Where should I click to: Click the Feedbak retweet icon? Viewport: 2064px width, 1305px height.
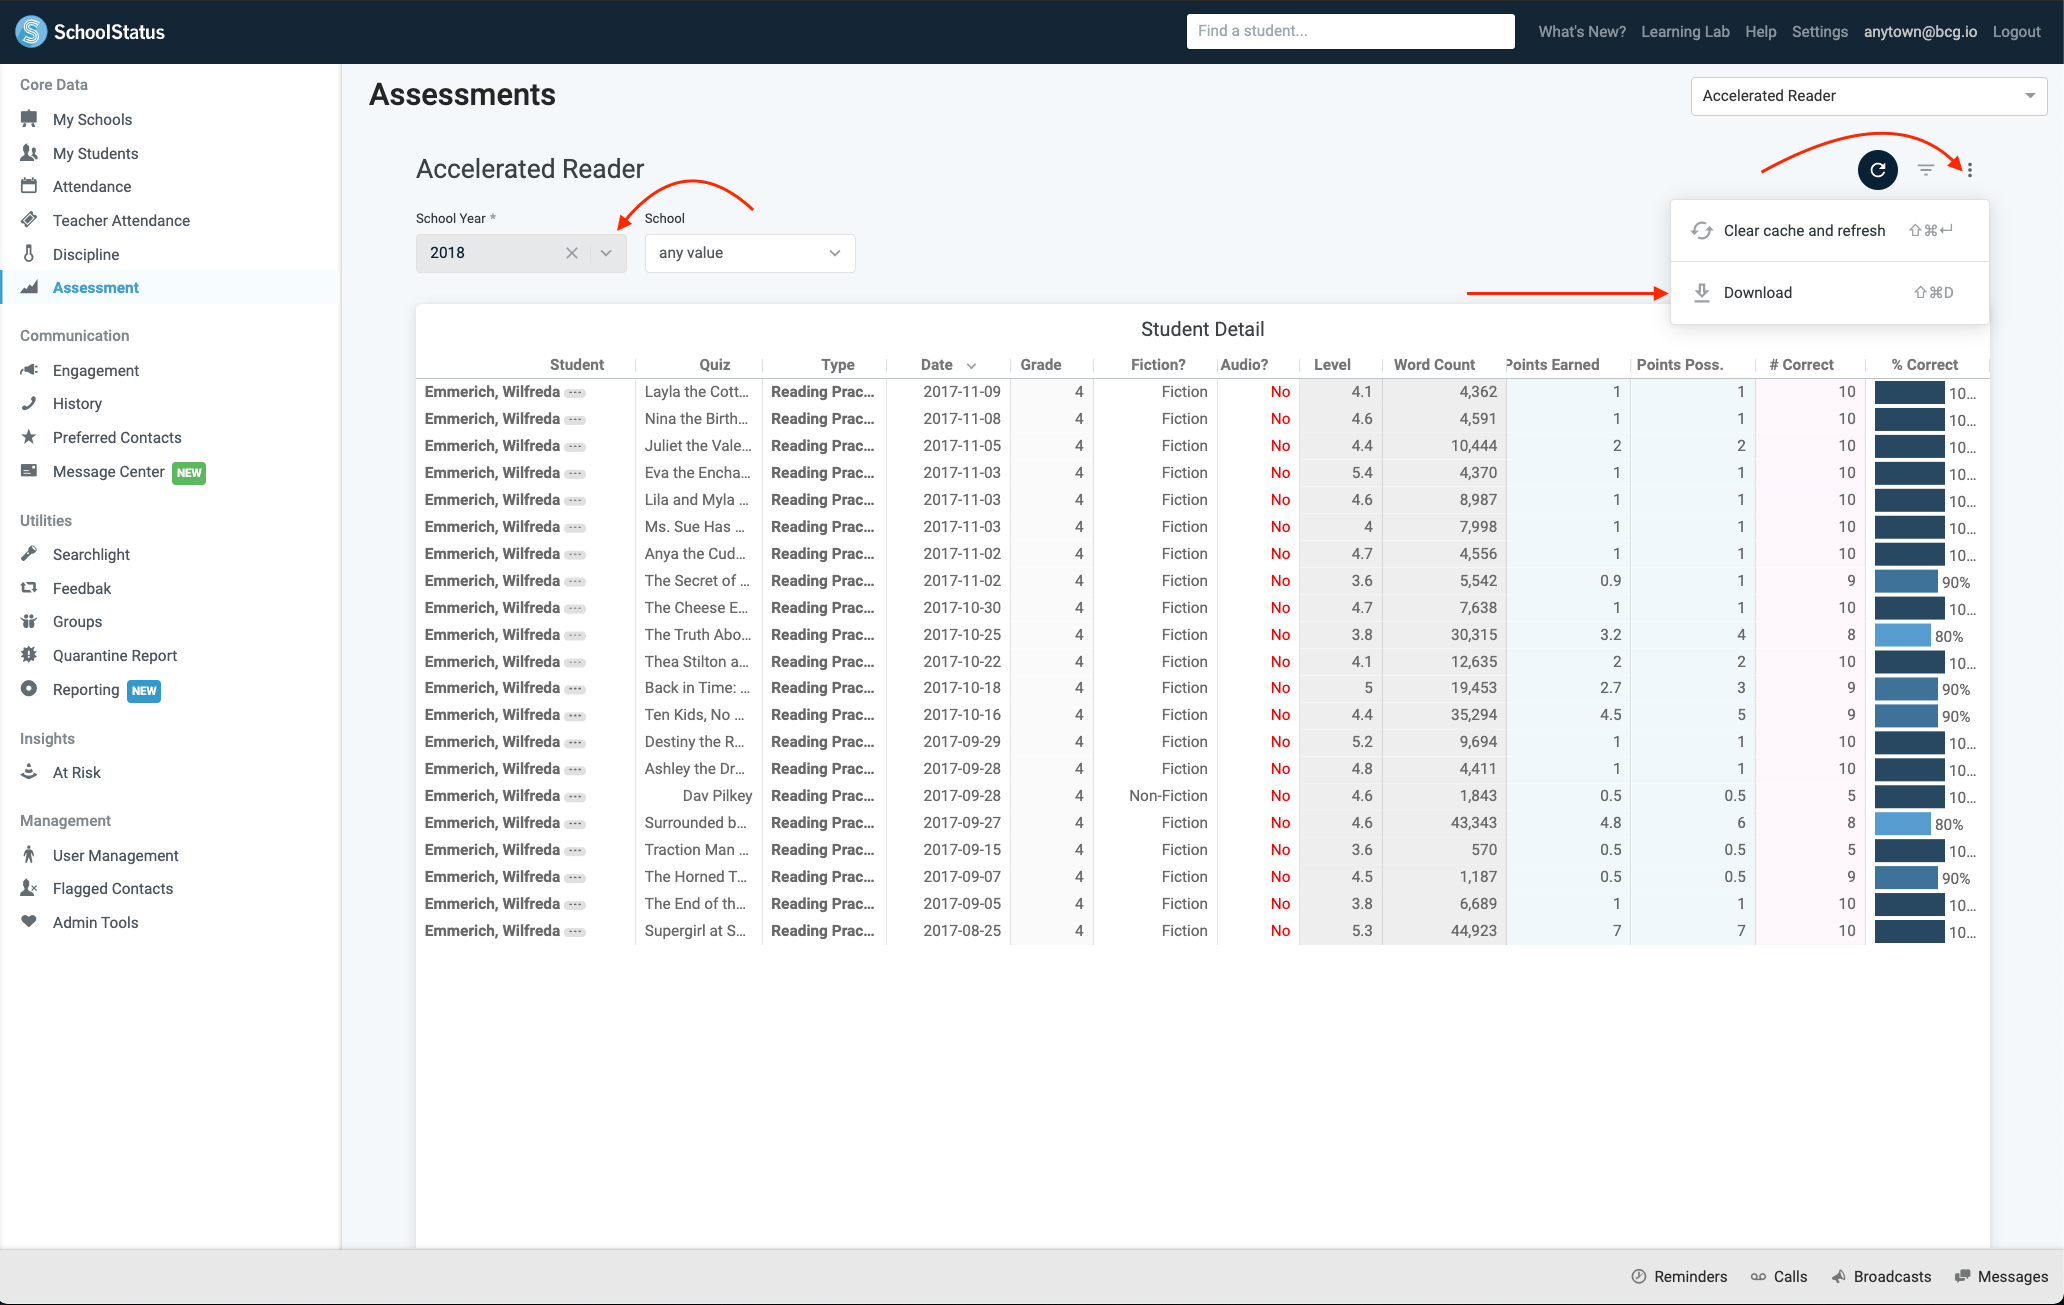coord(29,588)
